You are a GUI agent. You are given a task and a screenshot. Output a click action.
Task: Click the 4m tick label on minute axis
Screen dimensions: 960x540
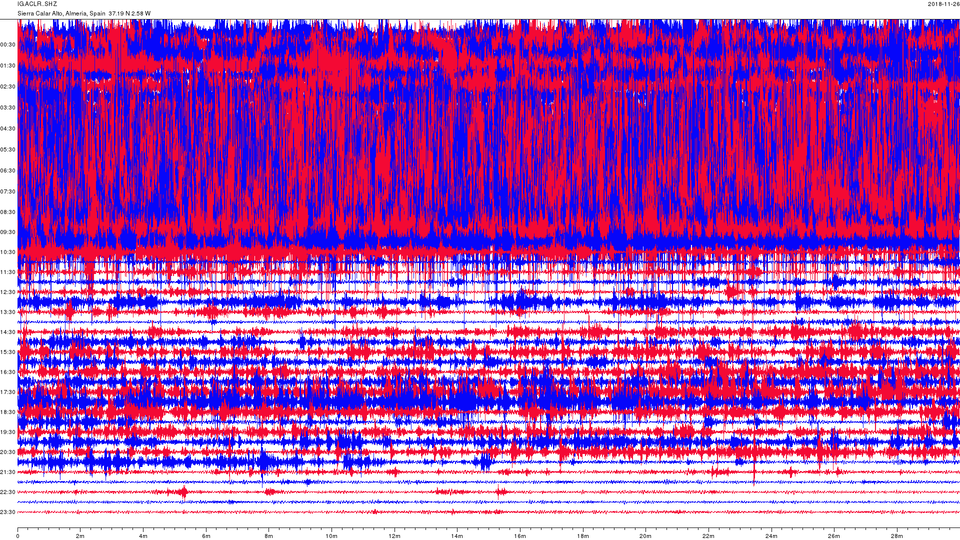pyautogui.click(x=143, y=536)
